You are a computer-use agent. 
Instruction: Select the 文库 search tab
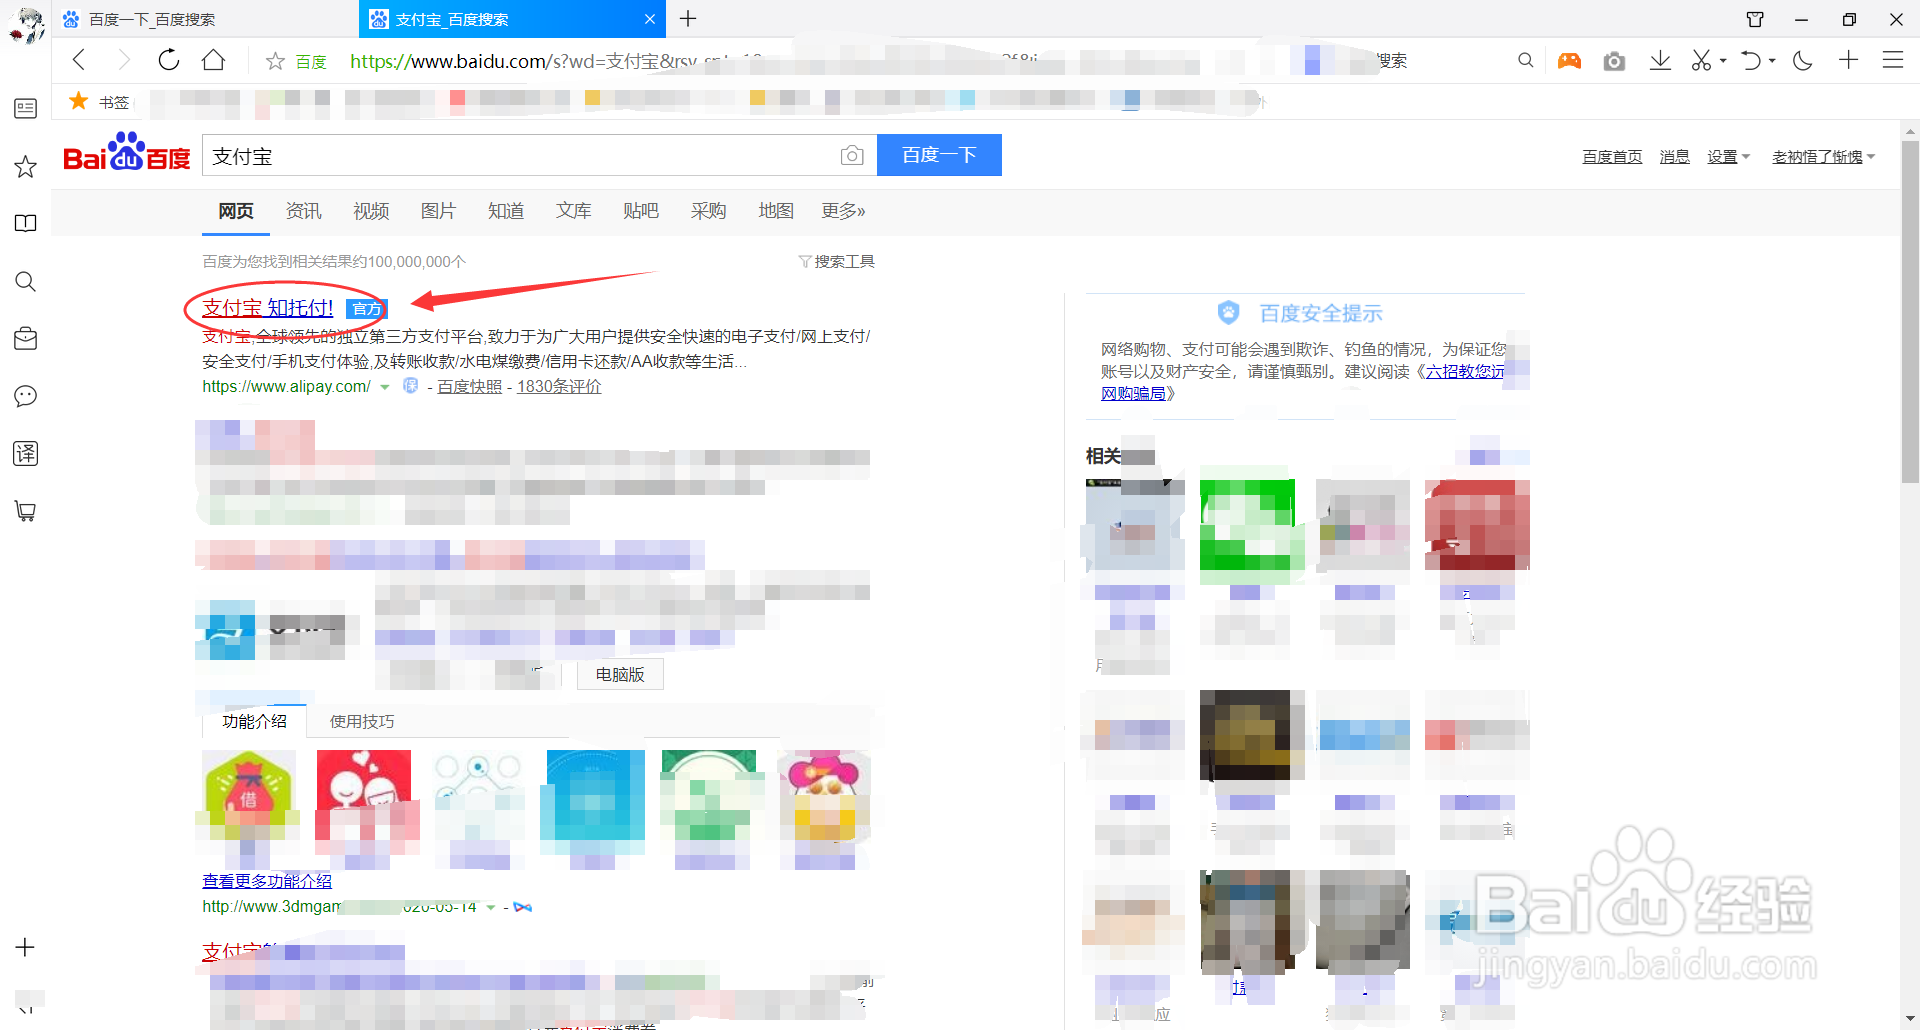[574, 211]
